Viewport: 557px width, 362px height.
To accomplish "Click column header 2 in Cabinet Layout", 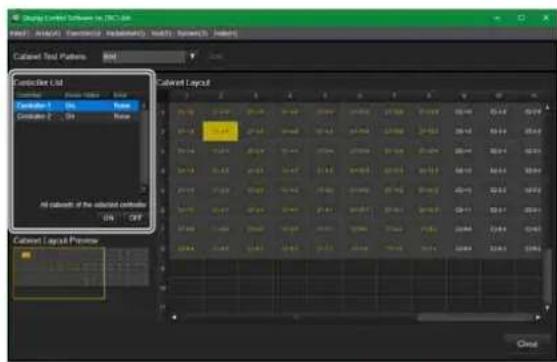I will pyautogui.click(x=220, y=96).
